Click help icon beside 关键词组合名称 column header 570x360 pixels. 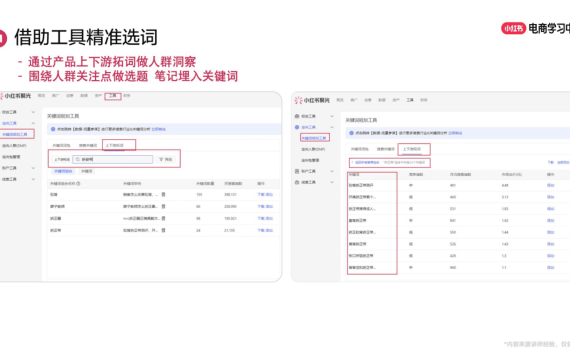pyautogui.click(x=78, y=184)
